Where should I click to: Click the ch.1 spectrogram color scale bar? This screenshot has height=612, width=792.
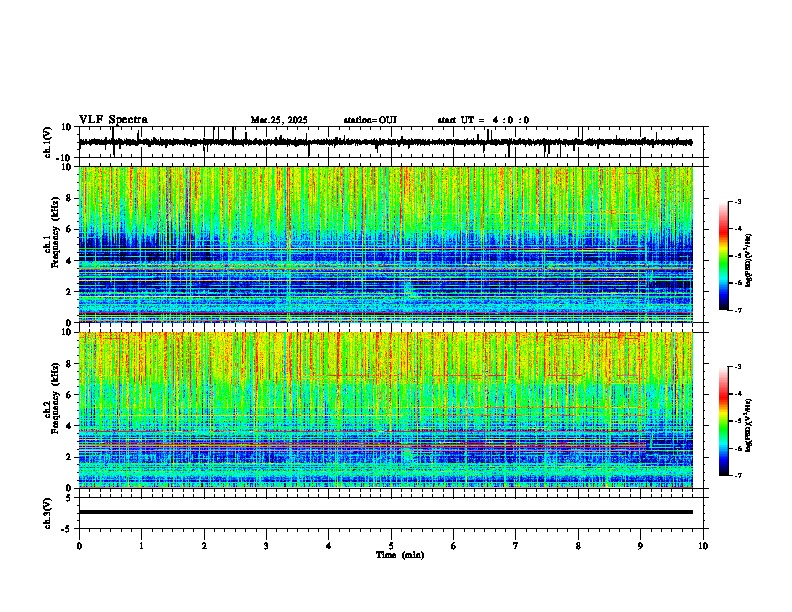pyautogui.click(x=723, y=256)
